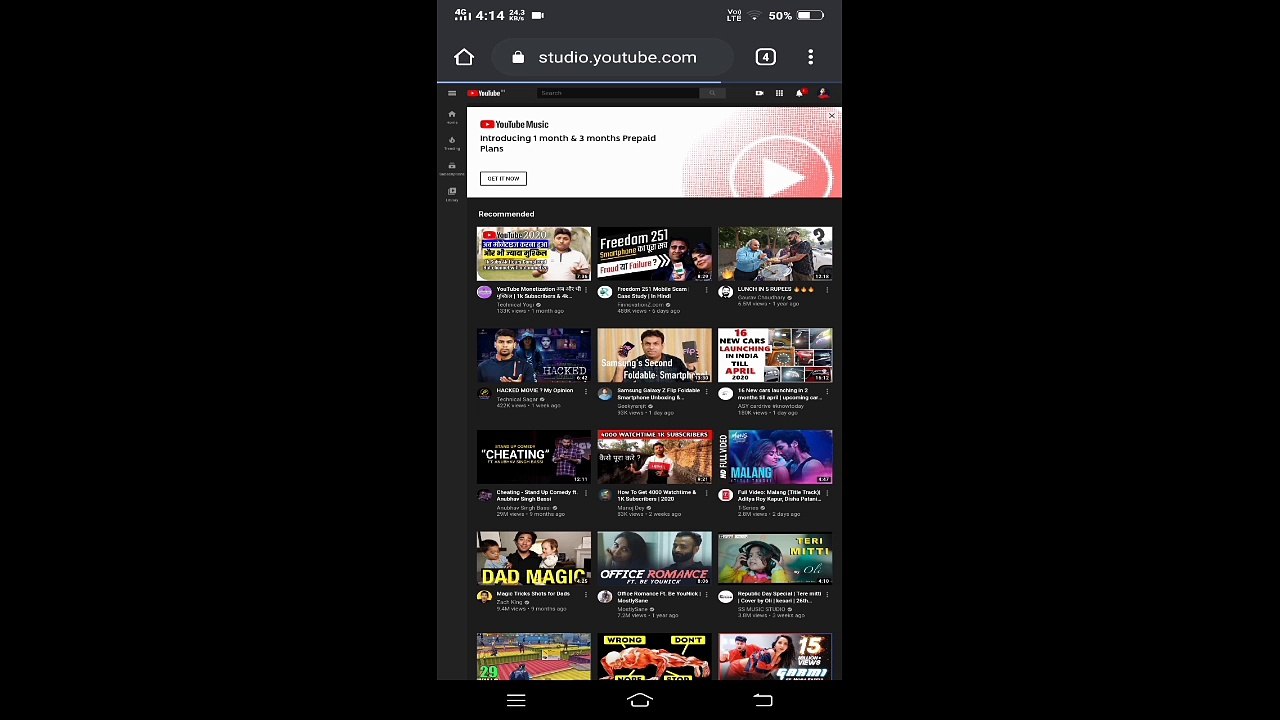1280x720 pixels.
Task: Open the MALANG full video thumbnail
Action: 775,457
